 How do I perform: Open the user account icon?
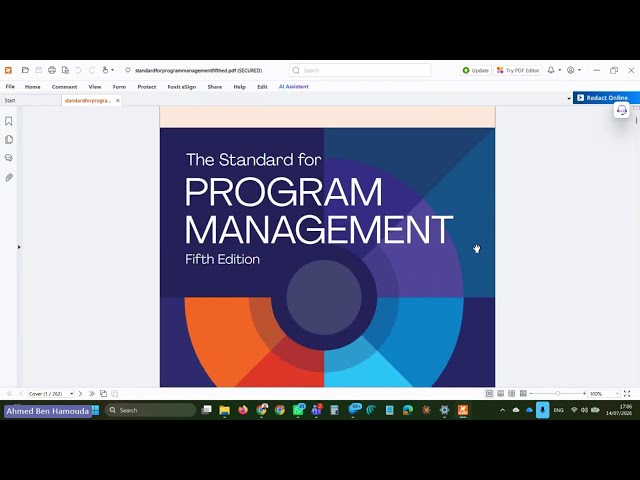click(571, 70)
